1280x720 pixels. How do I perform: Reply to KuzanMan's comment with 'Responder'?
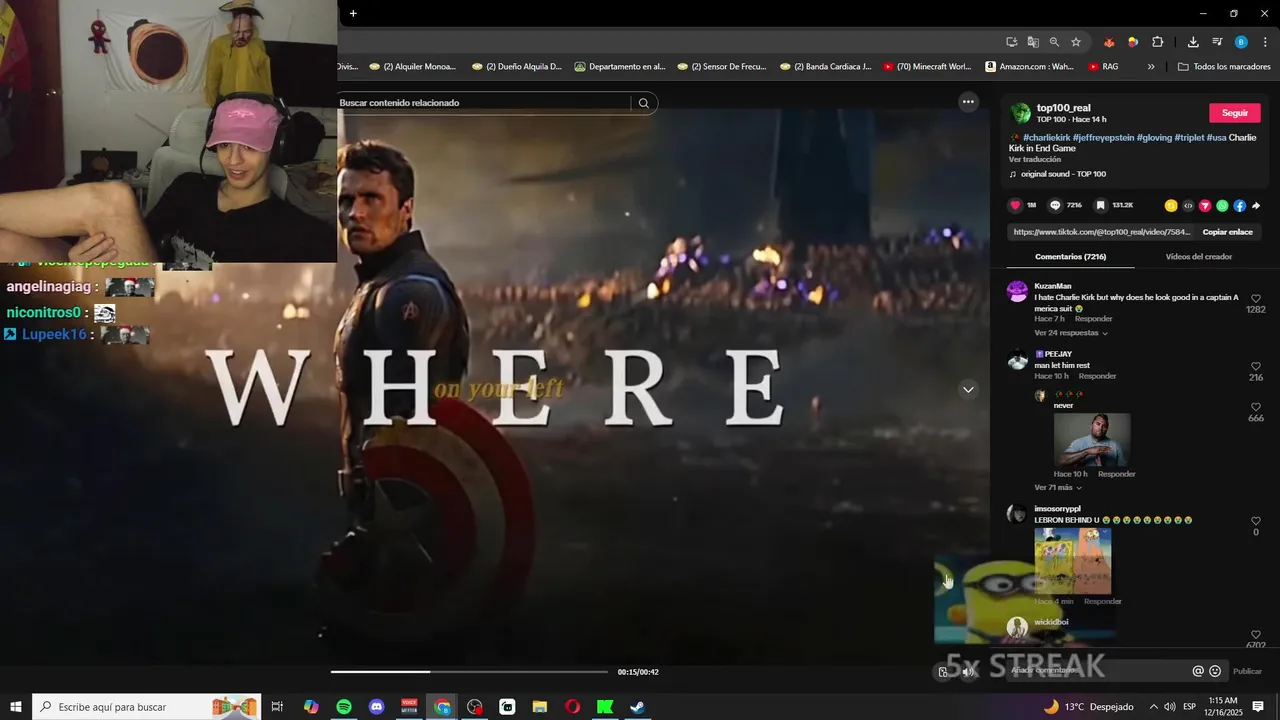point(1093,319)
